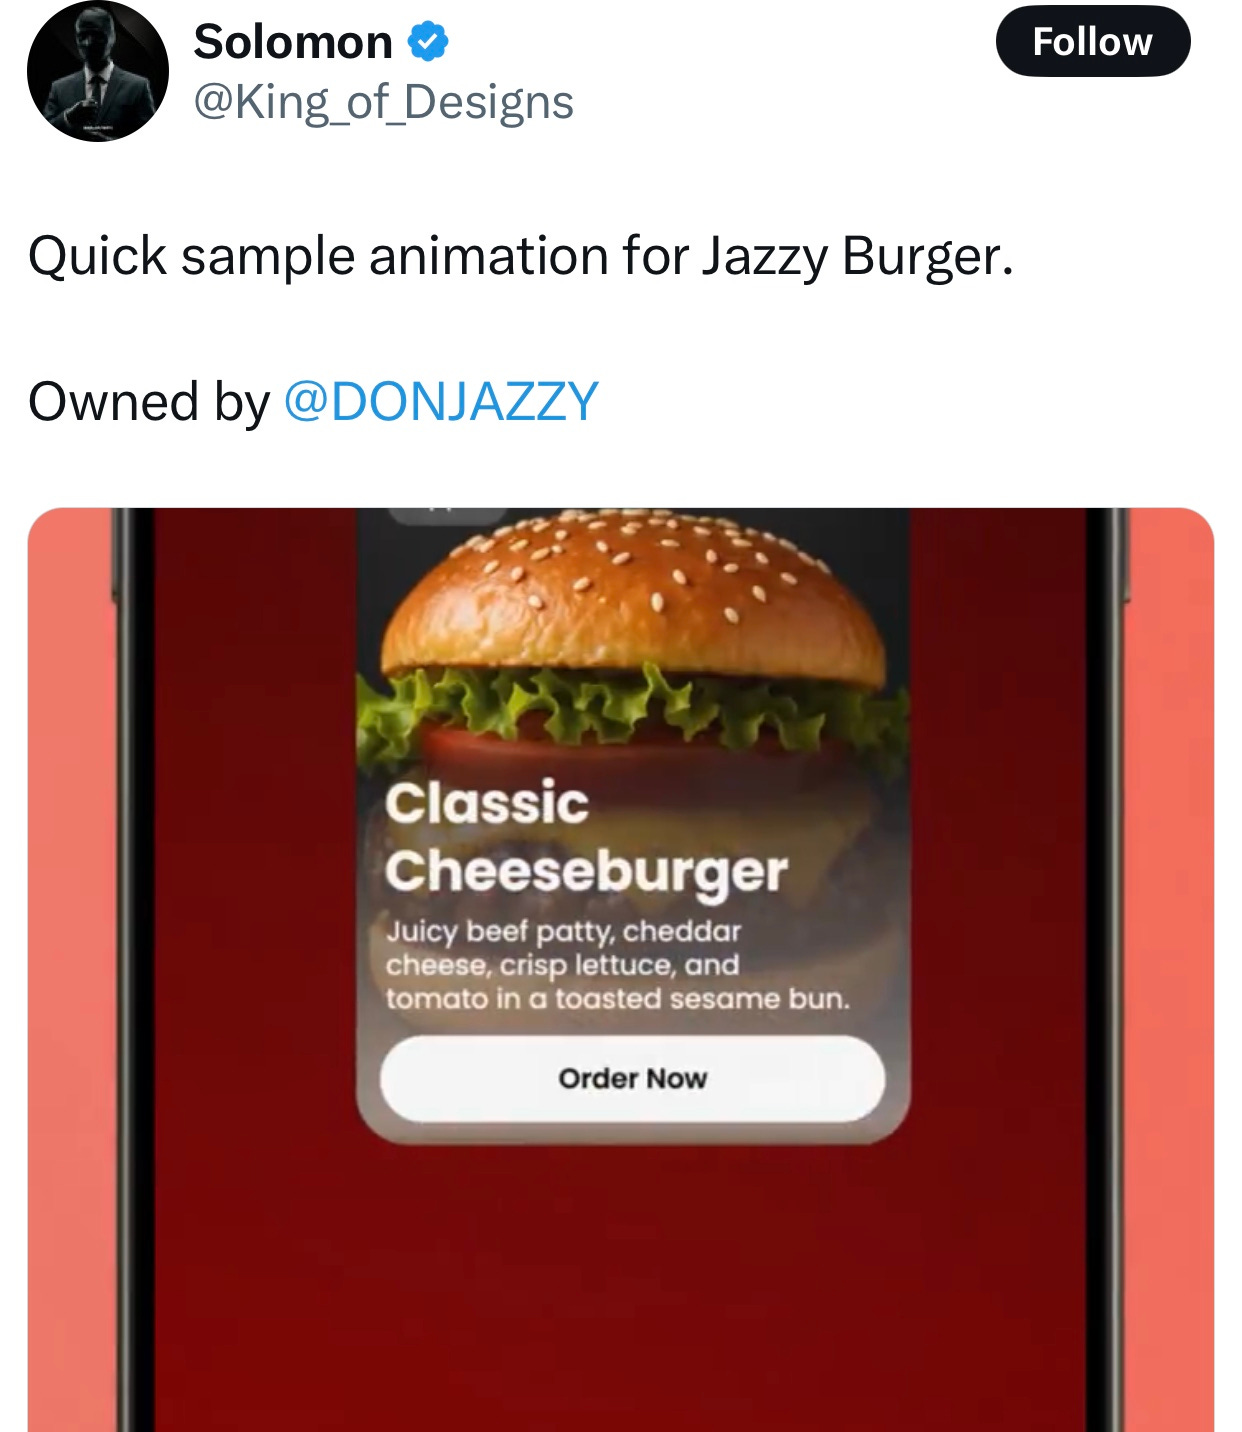Click the dark red phone screen below the card
The image size is (1242, 1432).
pyautogui.click(x=620, y=1290)
